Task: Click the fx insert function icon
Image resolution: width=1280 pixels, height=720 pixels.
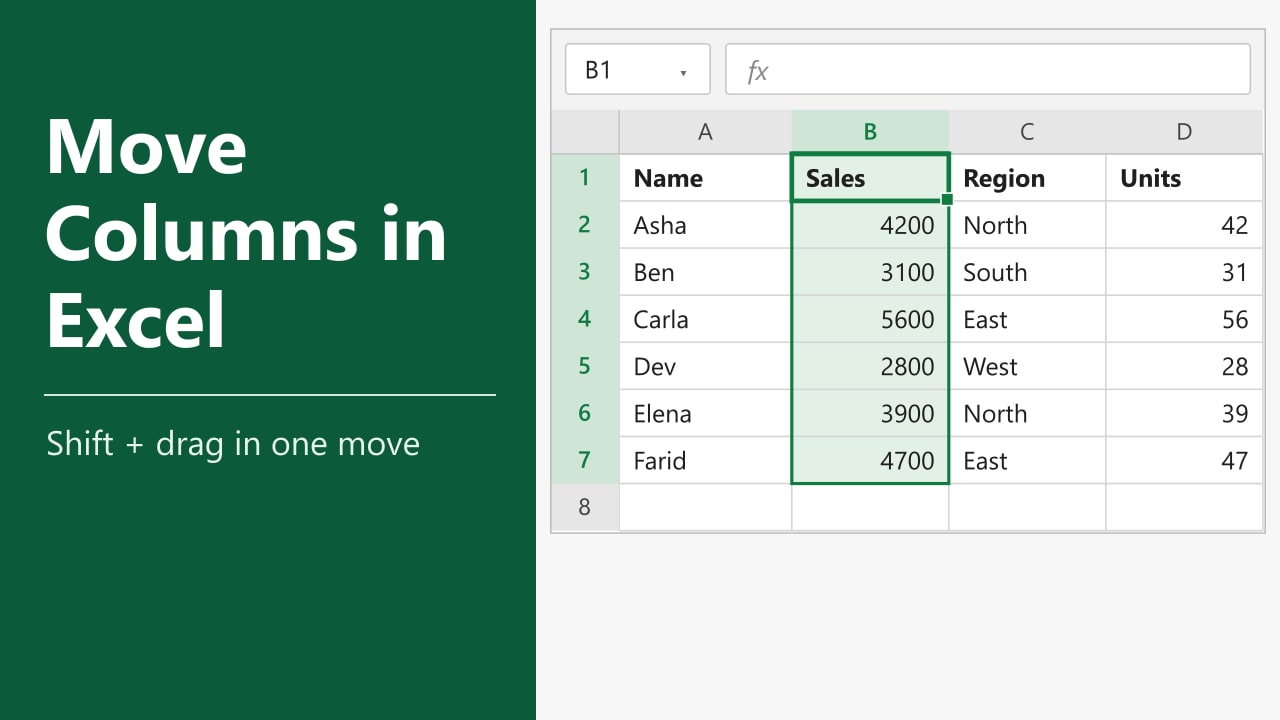Action: click(x=758, y=71)
